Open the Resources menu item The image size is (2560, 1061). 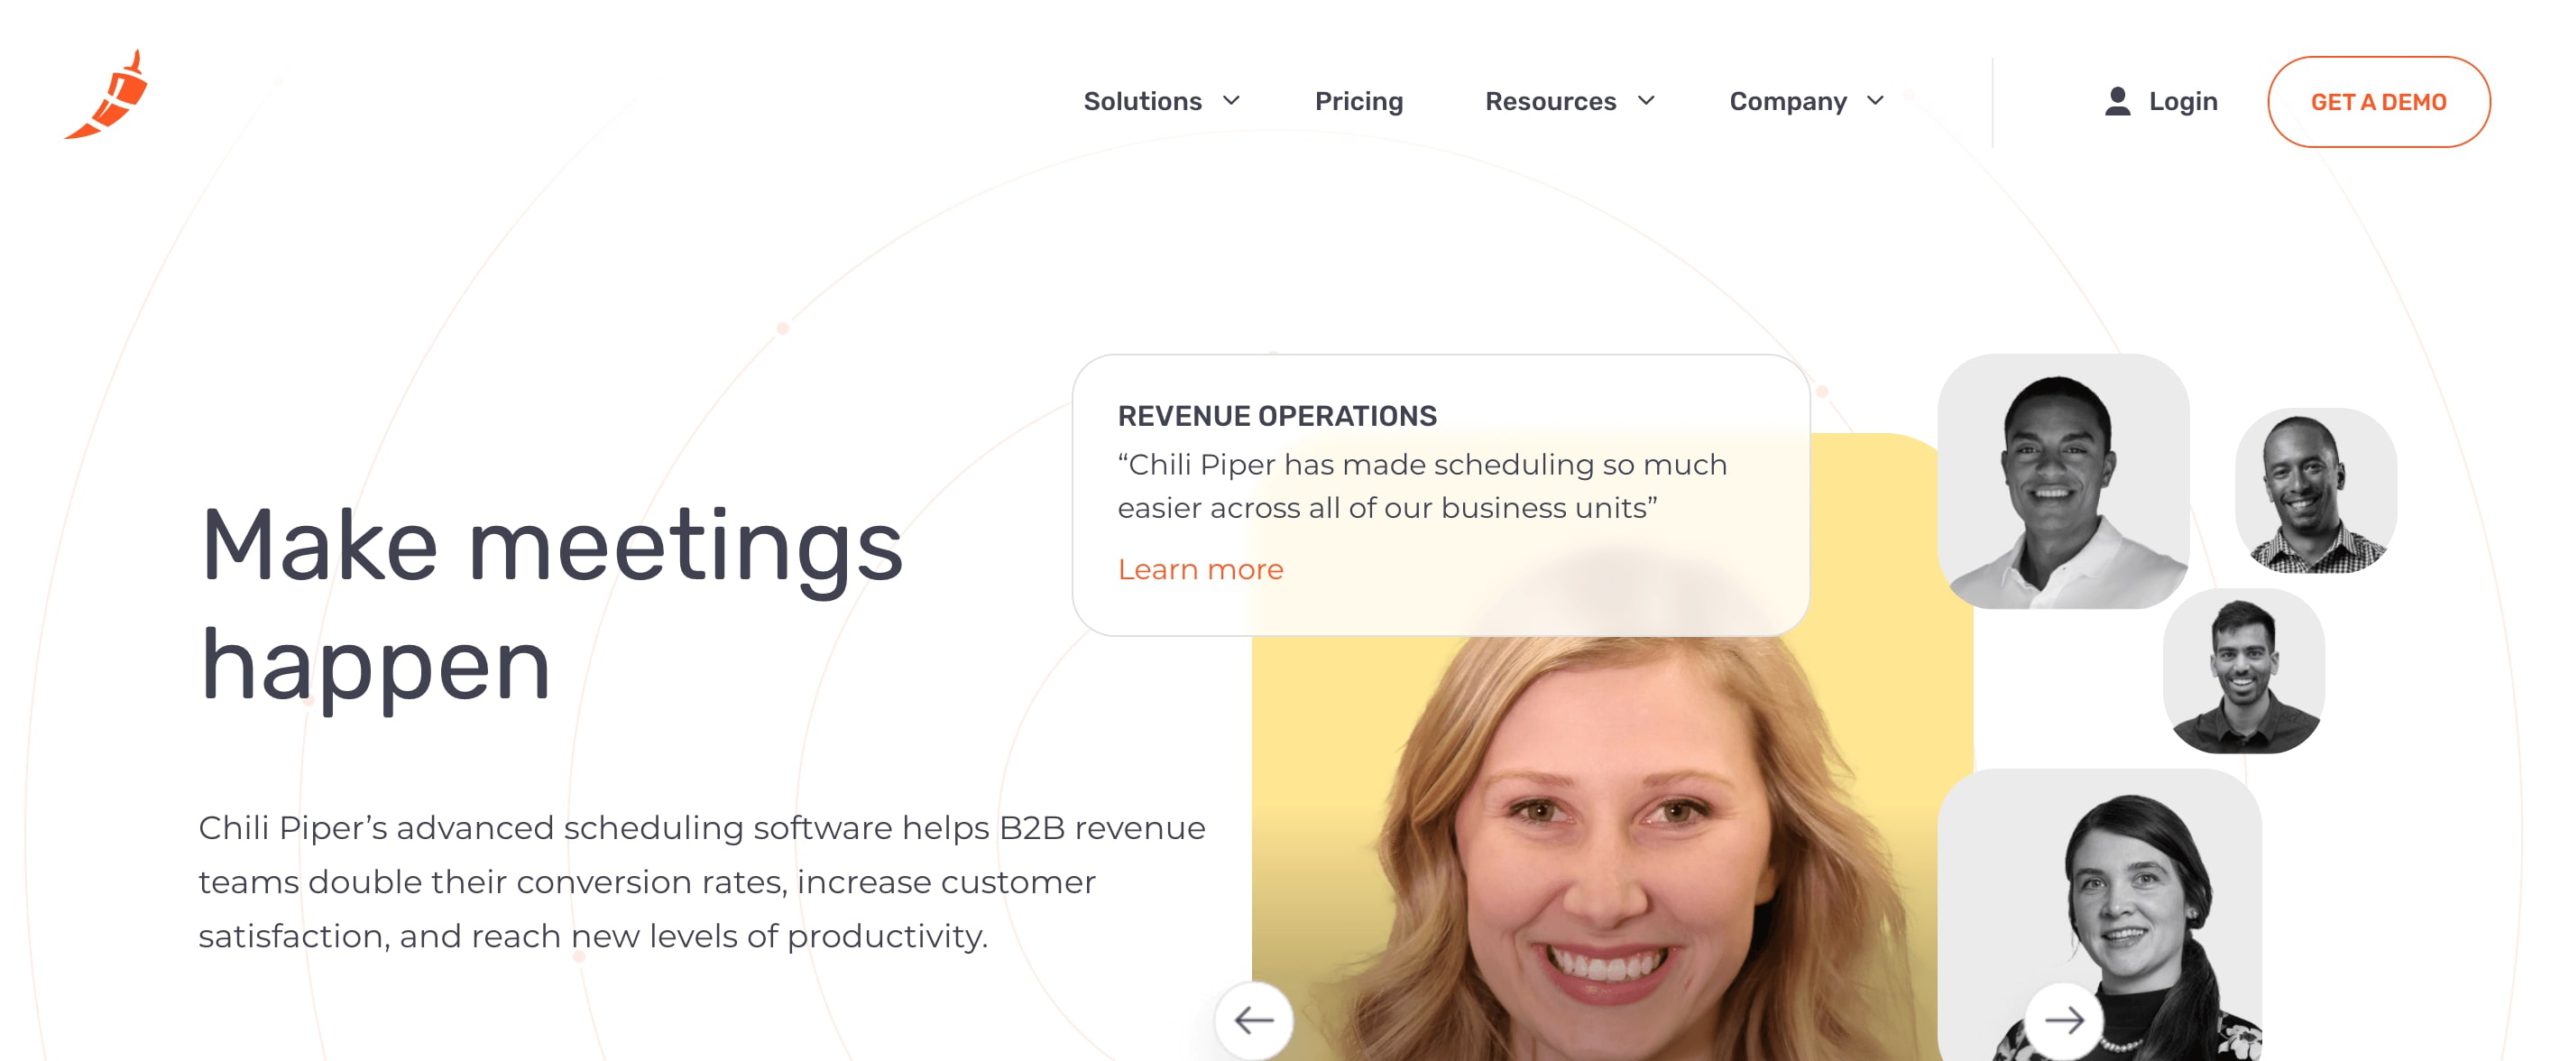(x=1550, y=101)
